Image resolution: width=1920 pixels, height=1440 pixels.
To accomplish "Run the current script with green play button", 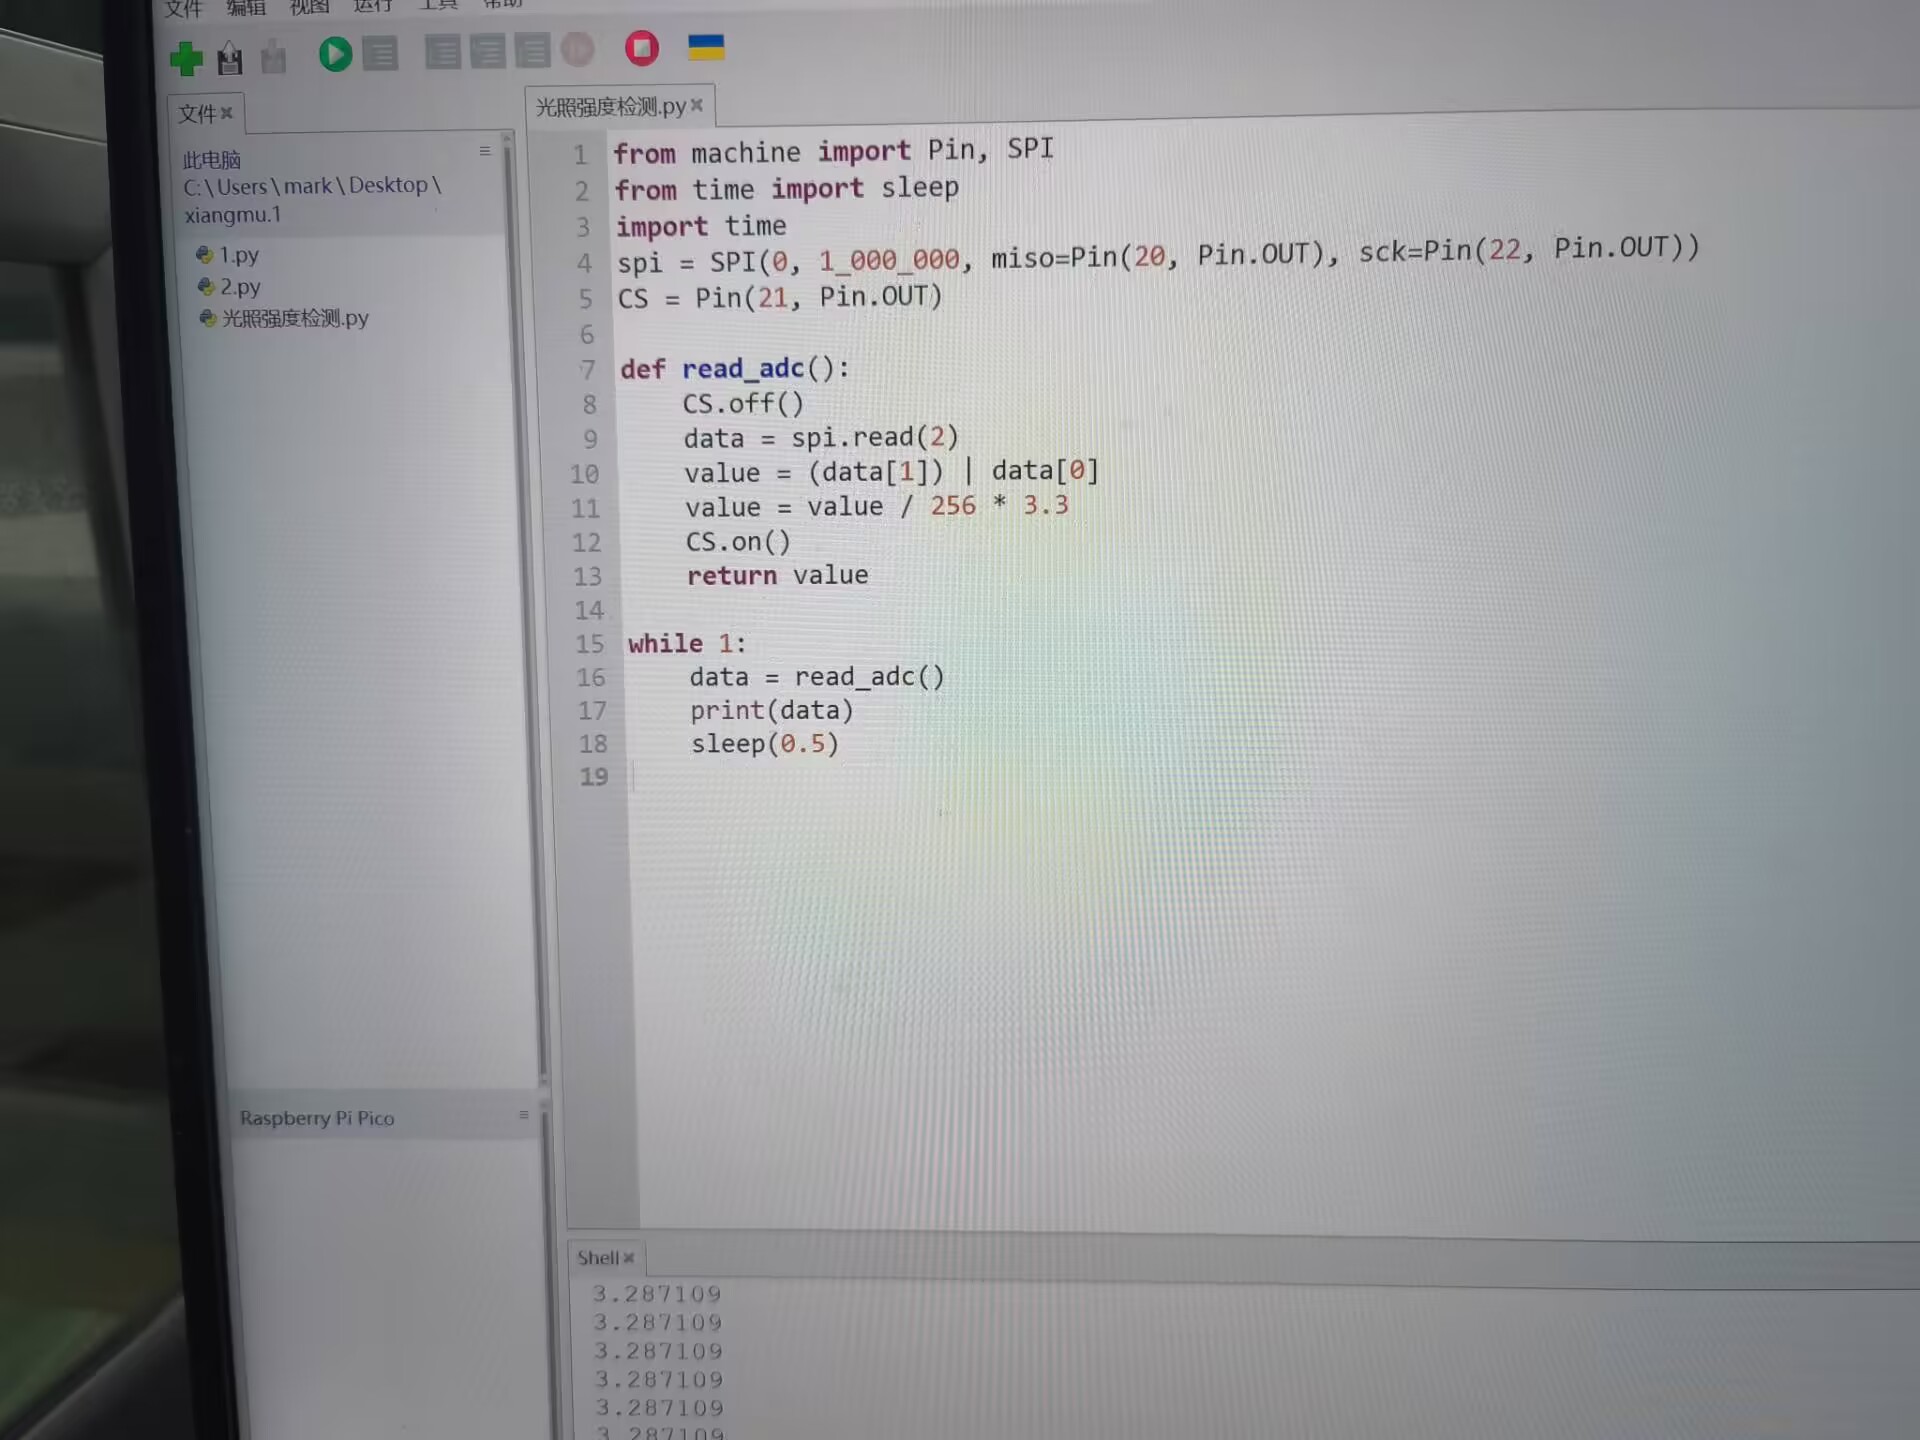I will (x=335, y=54).
